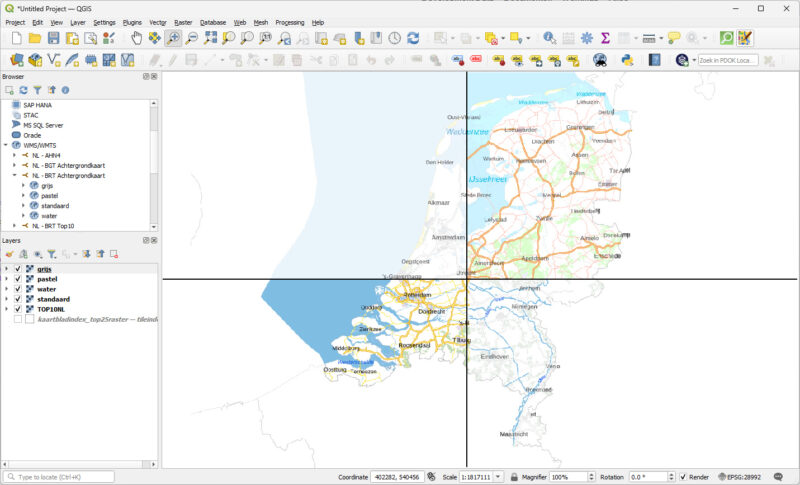The width and height of the screenshot is (800, 485).
Task: Open the Python Console icon
Action: 627,60
